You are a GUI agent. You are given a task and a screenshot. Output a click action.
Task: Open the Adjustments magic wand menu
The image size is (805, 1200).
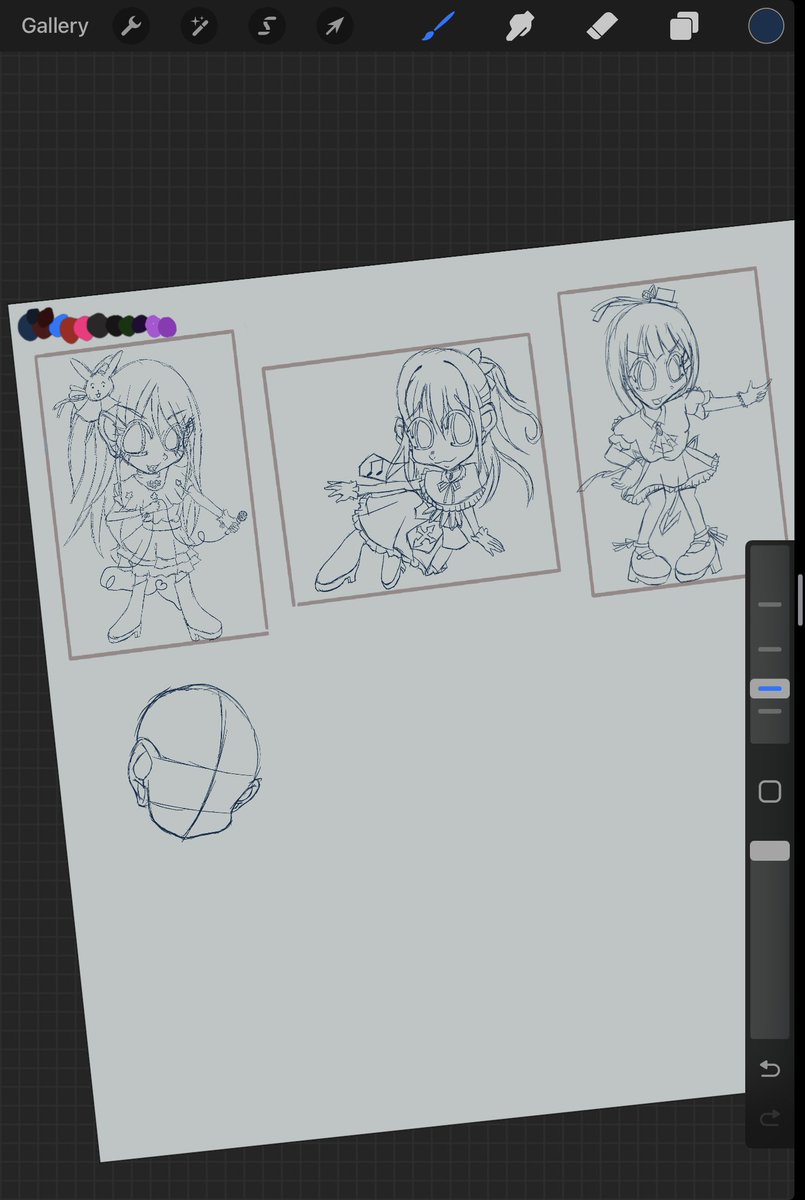click(x=199, y=26)
